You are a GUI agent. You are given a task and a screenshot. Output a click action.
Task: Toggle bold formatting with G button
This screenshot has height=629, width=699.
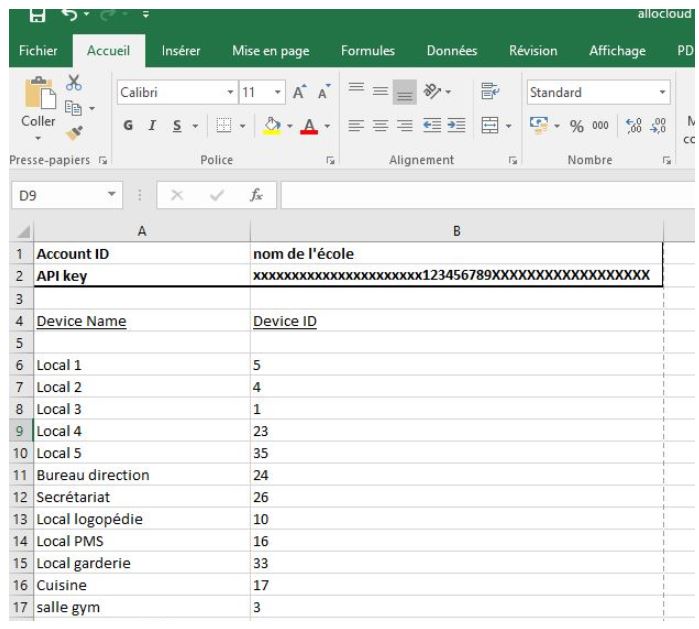tap(129, 126)
